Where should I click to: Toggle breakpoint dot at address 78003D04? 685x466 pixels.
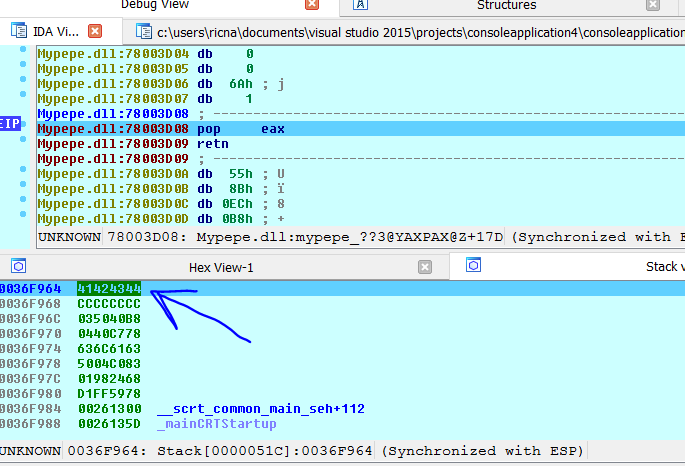point(22,51)
